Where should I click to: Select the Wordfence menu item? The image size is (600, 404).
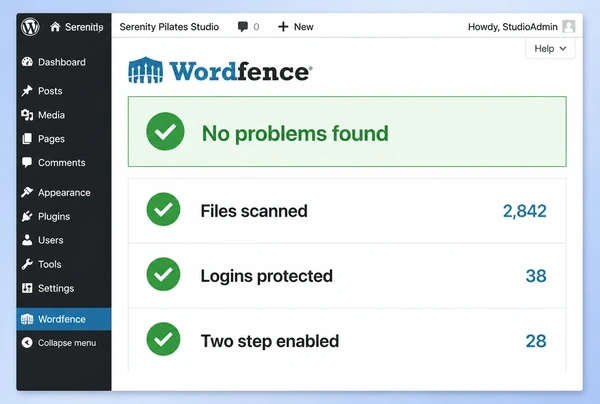64,319
